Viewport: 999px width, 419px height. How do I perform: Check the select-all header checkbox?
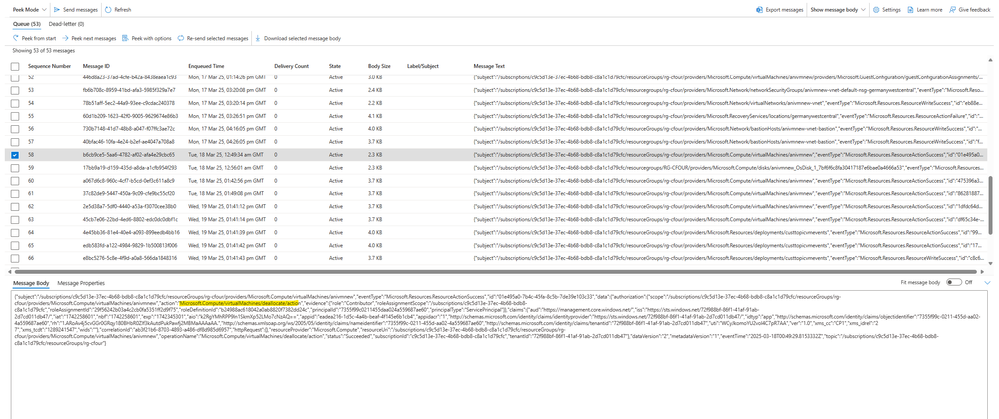pyautogui.click(x=15, y=66)
